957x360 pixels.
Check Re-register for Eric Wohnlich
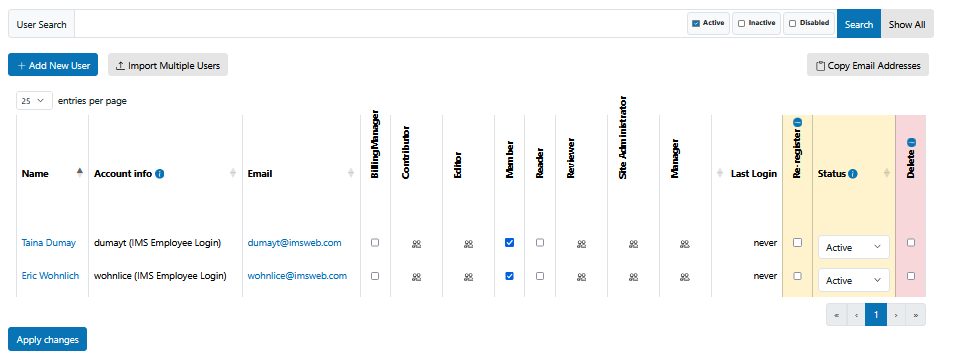tap(797, 276)
